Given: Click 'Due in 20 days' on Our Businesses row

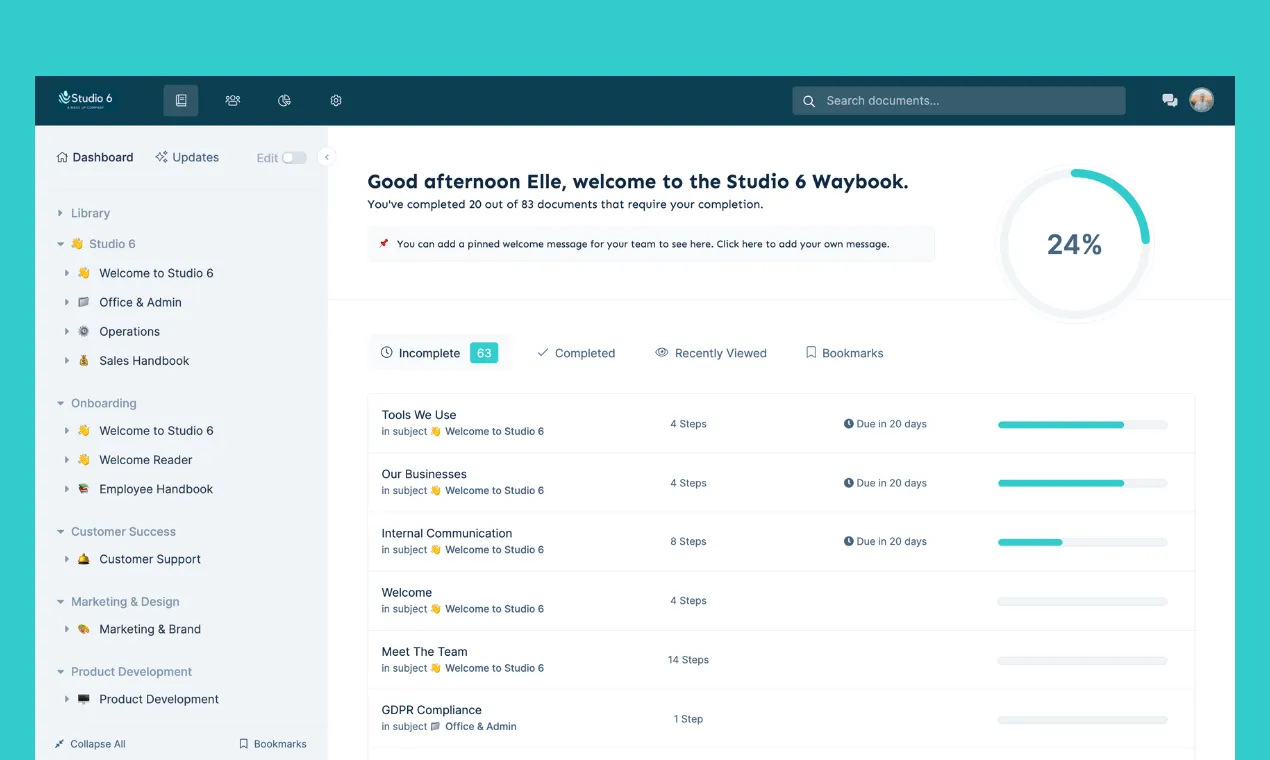Looking at the screenshot, I should 885,483.
